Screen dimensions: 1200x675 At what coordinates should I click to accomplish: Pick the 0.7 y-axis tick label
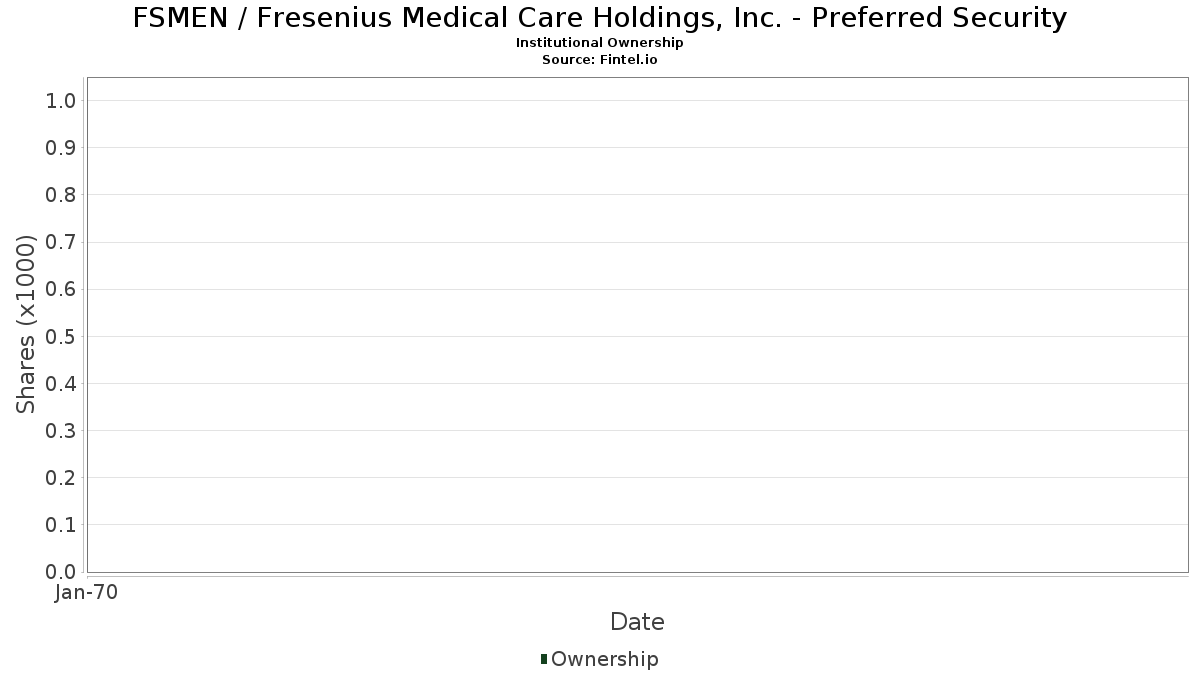click(x=61, y=242)
